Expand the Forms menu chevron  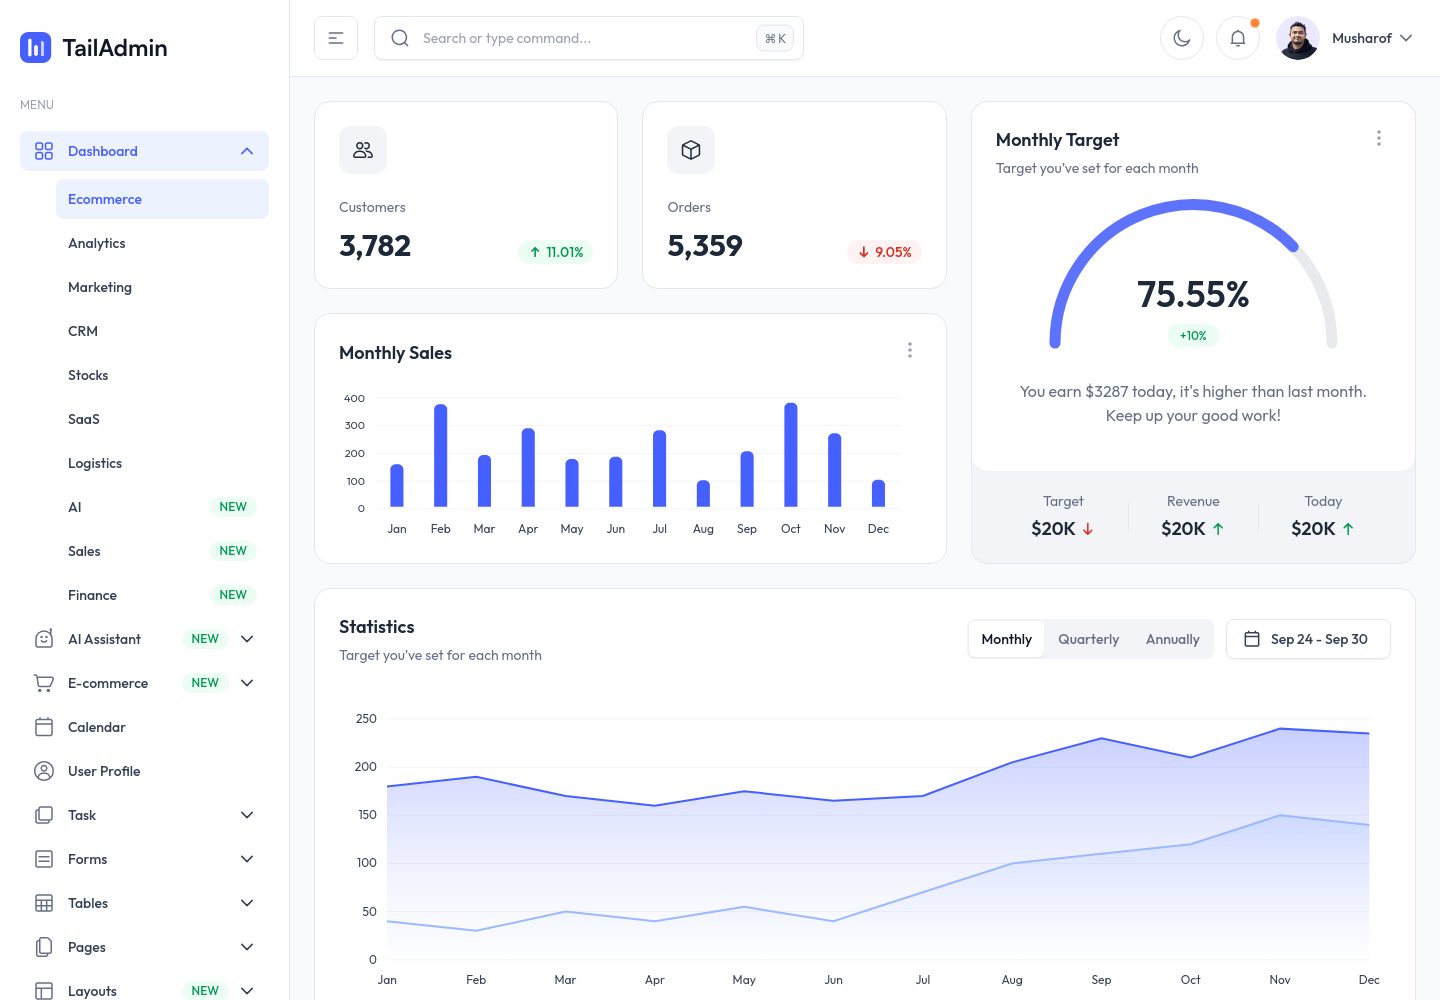click(x=247, y=859)
